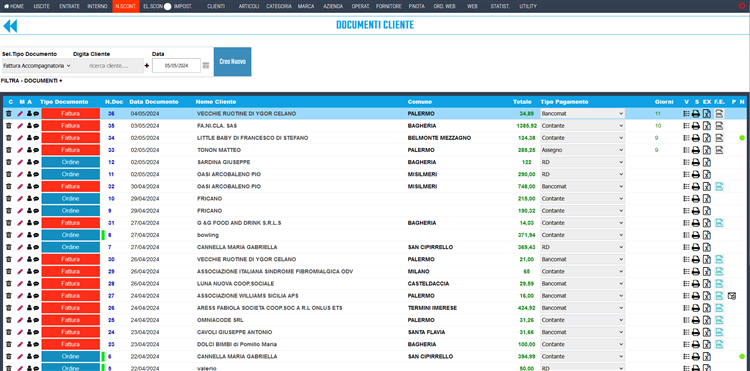Open payment dropdown for document 35
Image resolution: width=750 pixels, height=371 pixels.
[x=582, y=126]
